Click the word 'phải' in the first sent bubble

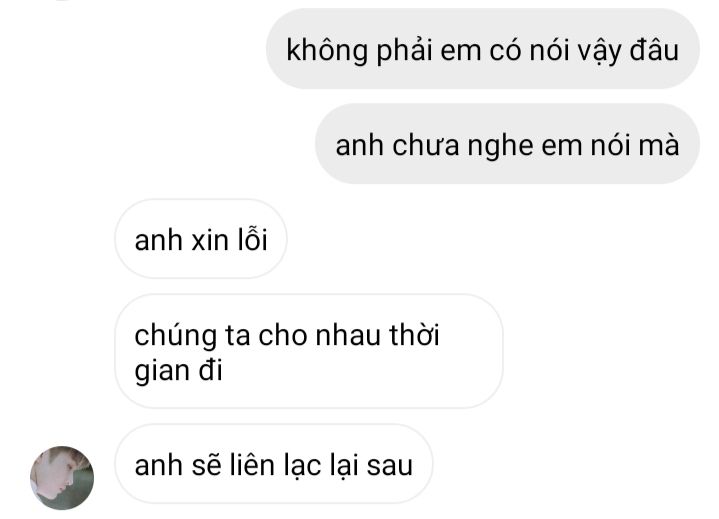click(x=404, y=50)
